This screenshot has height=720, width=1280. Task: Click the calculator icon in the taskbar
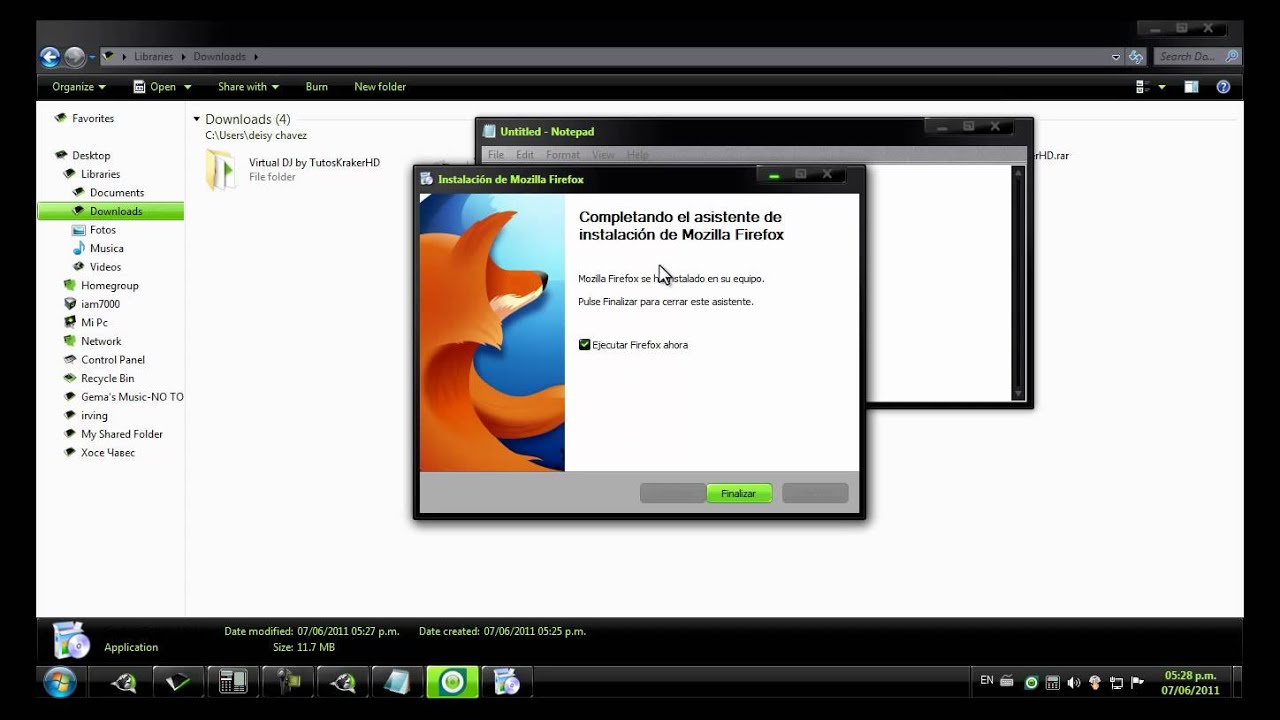233,682
